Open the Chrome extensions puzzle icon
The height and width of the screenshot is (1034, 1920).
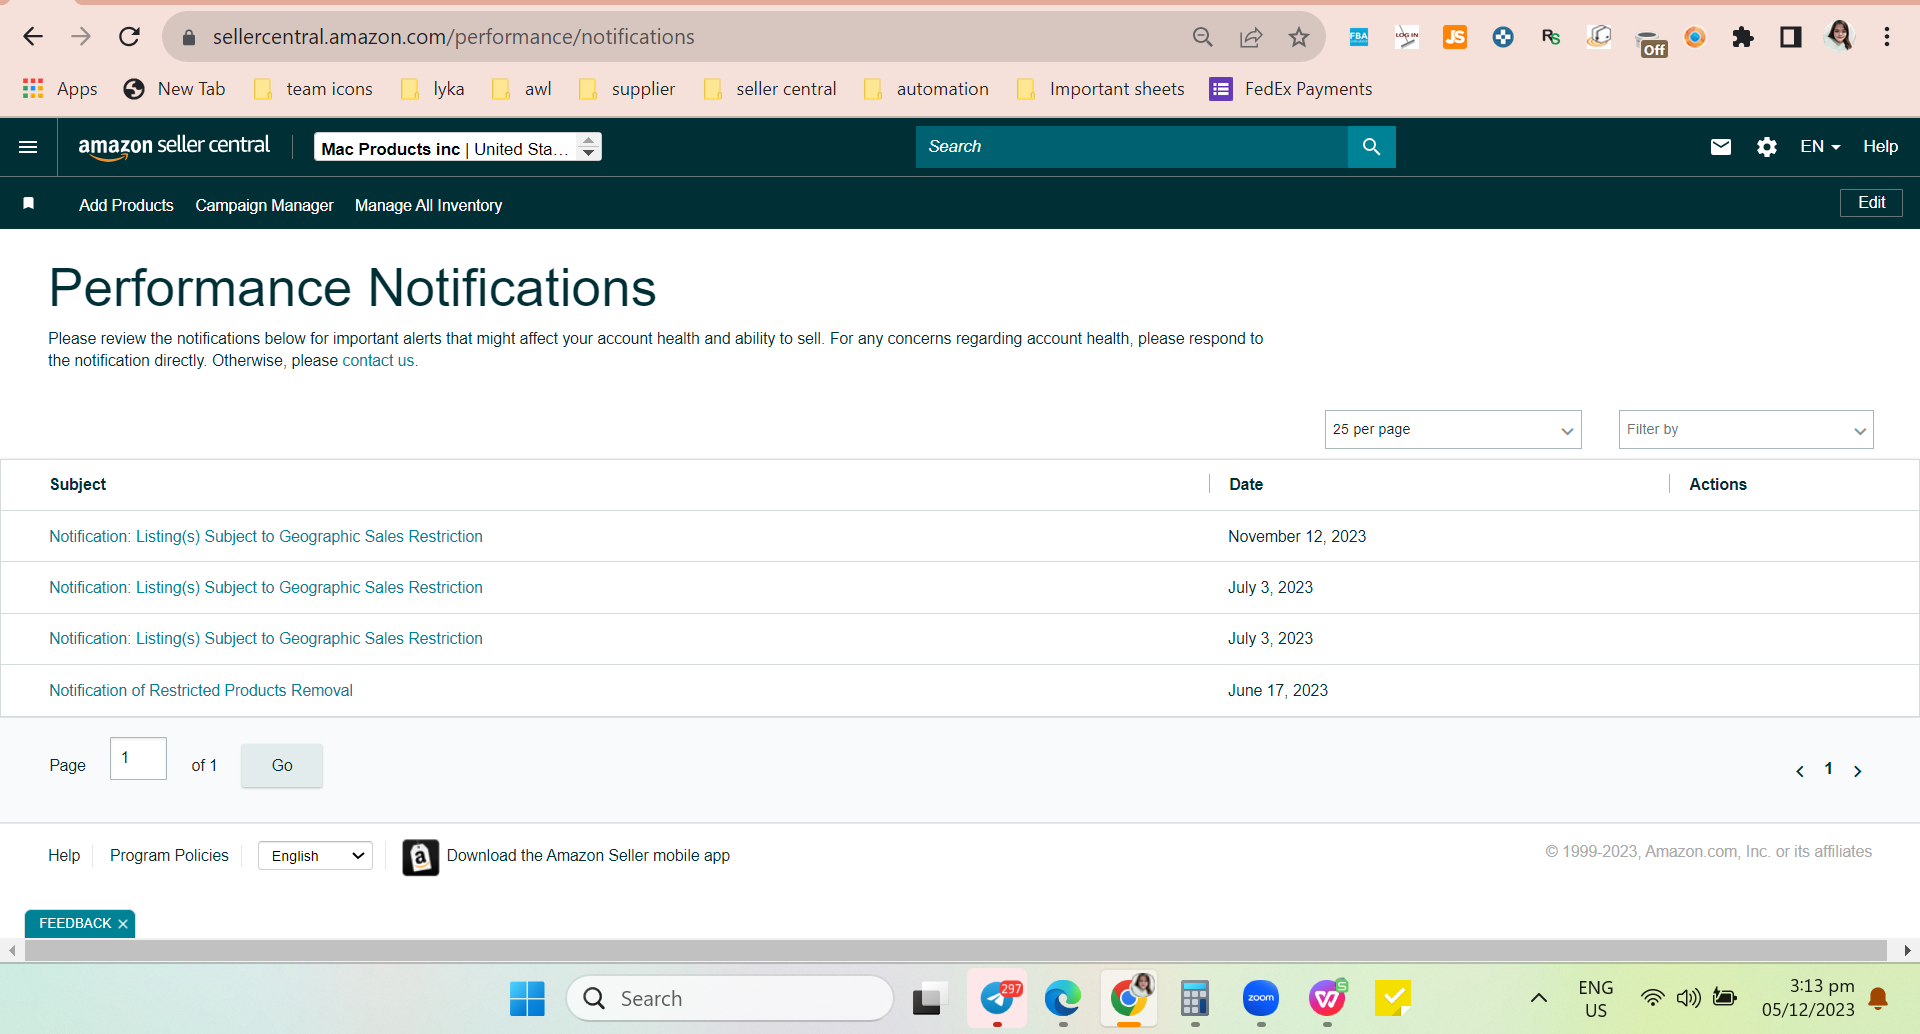[1743, 37]
